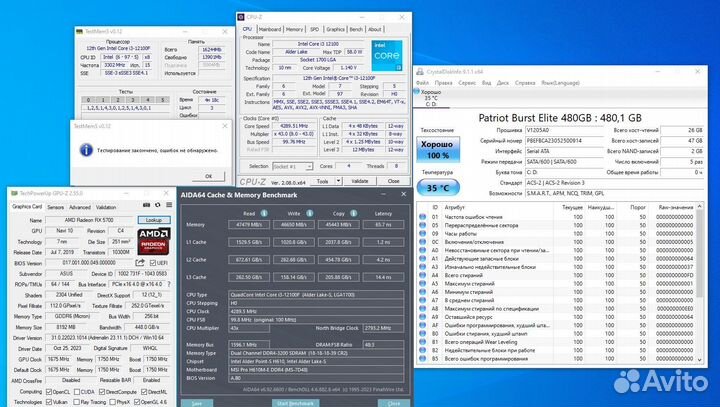Click the AMD Radeon logo in GPU-Z

(x=154, y=241)
